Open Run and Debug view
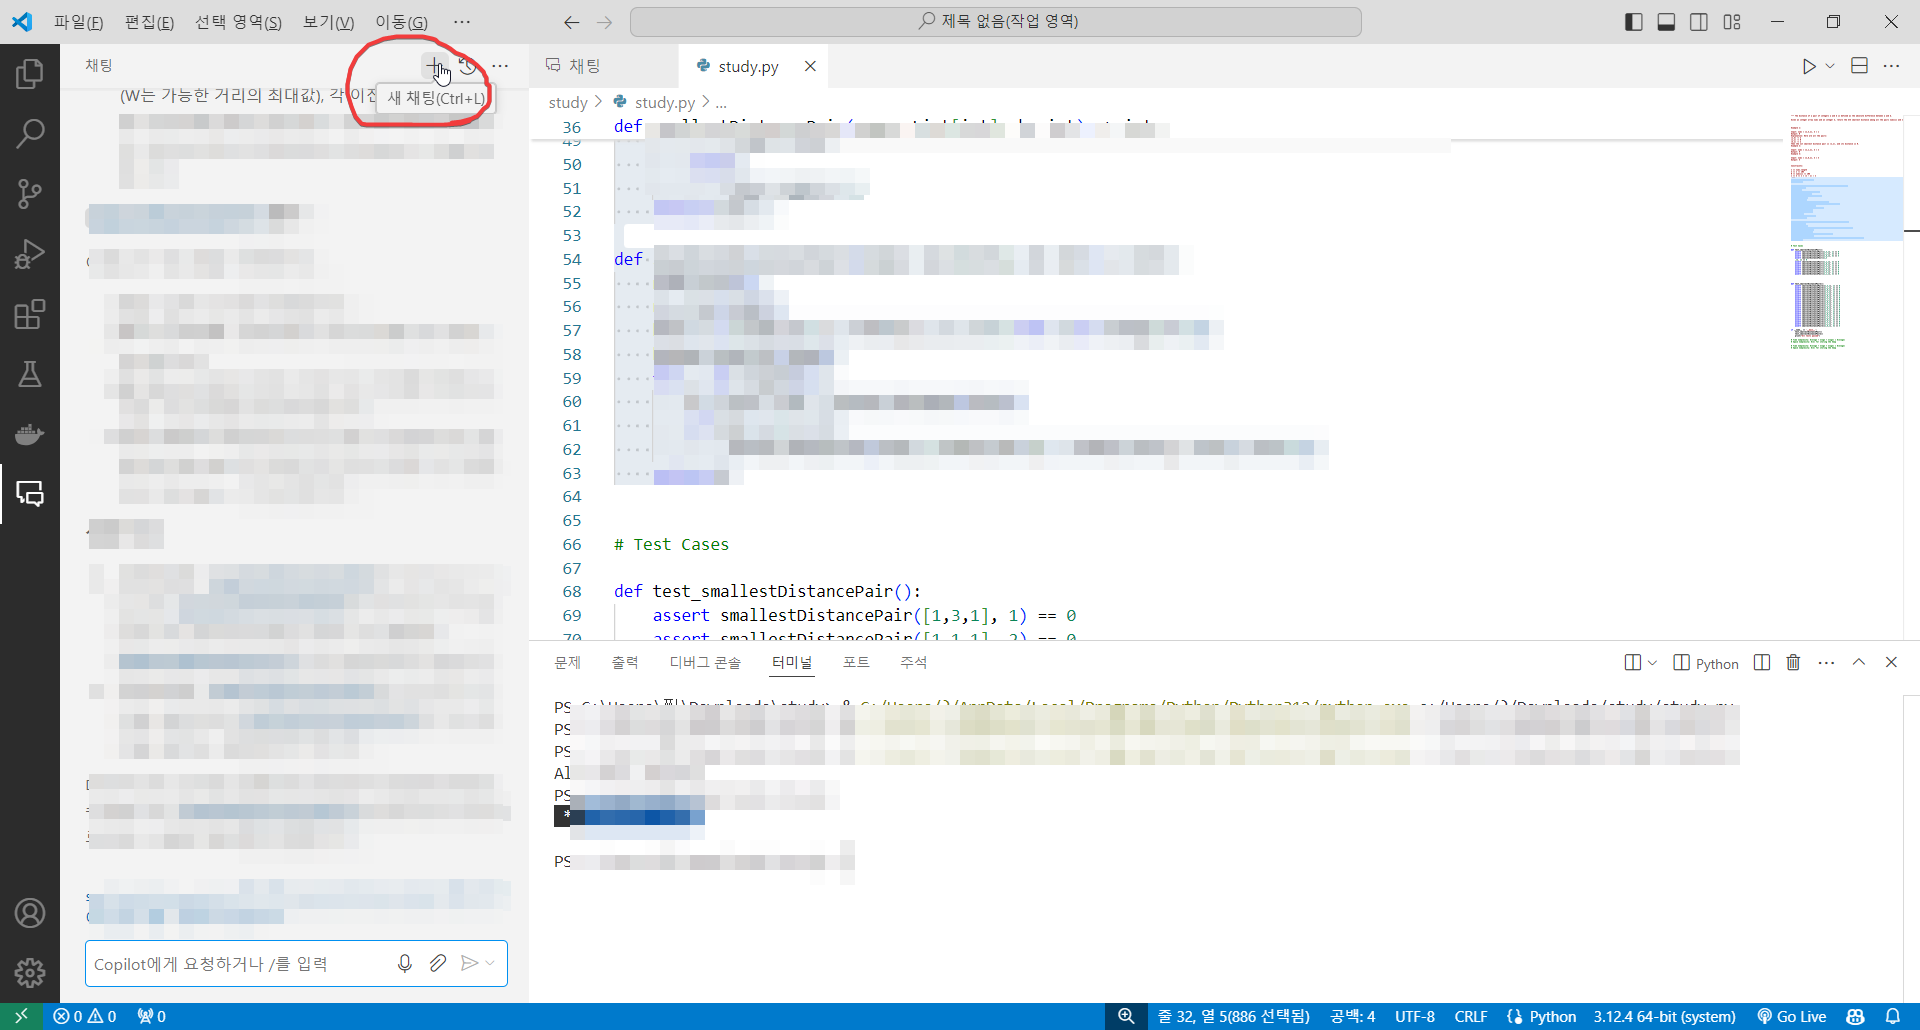The image size is (1920, 1030). tap(30, 254)
